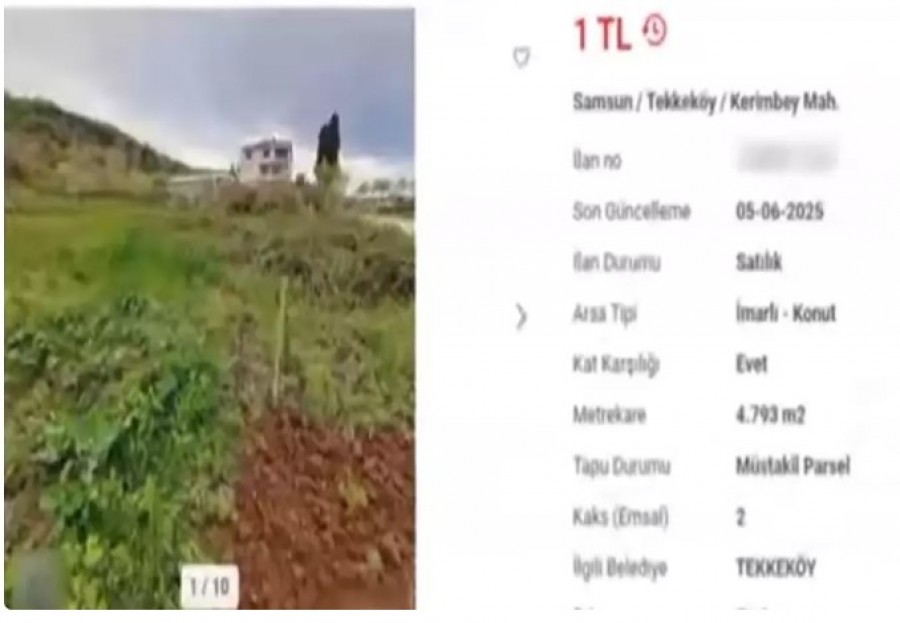Click the Metrekare label
The height and width of the screenshot is (623, 900).
610,415
